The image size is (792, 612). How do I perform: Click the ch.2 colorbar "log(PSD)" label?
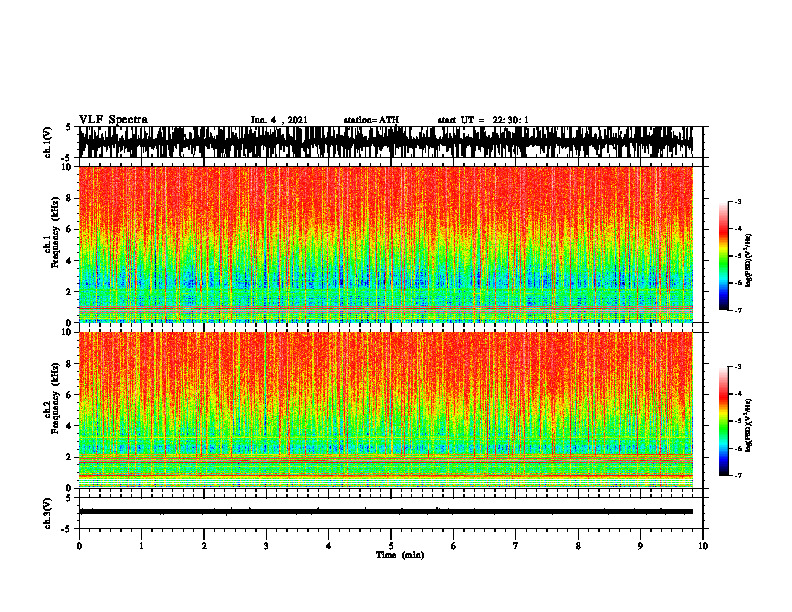tap(749, 425)
